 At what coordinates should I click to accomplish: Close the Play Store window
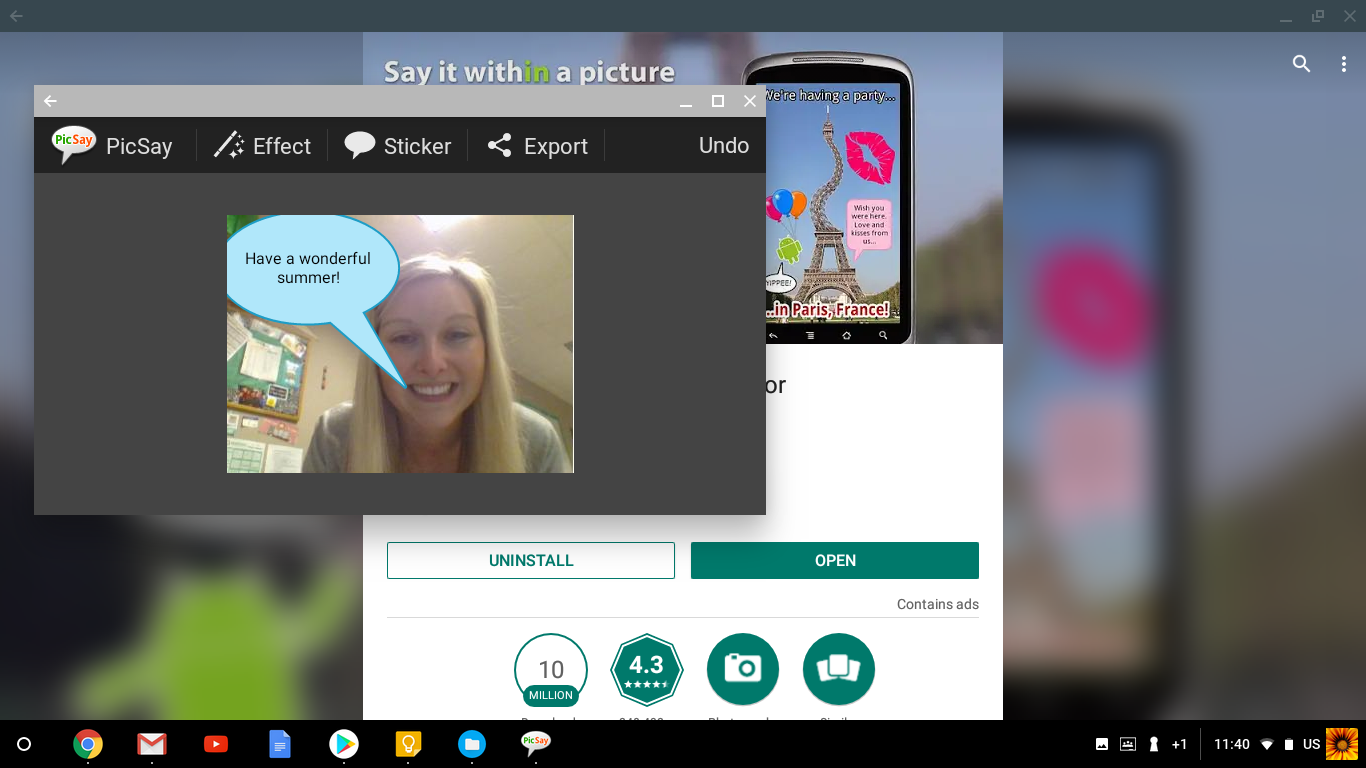point(1349,16)
